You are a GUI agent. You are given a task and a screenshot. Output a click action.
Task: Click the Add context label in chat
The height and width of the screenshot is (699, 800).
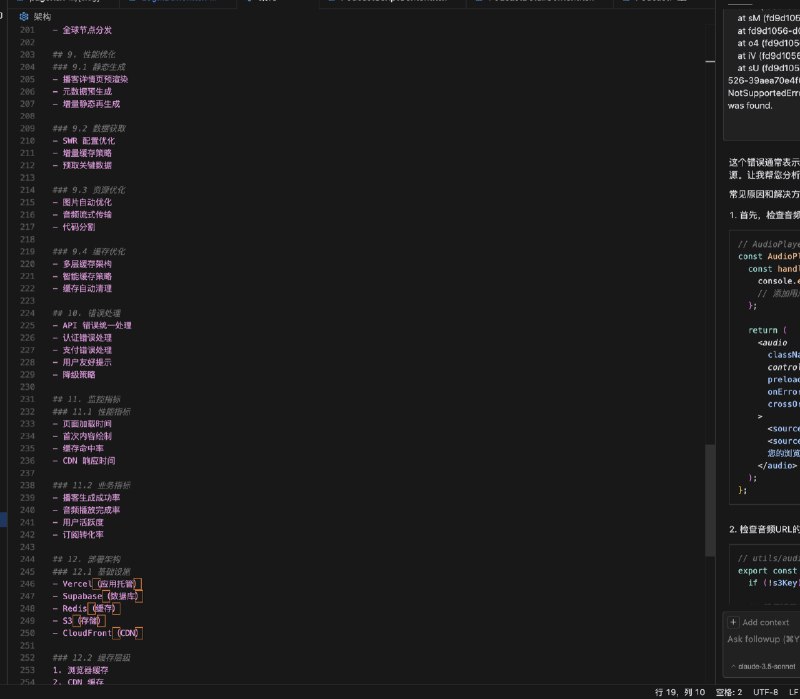point(765,622)
